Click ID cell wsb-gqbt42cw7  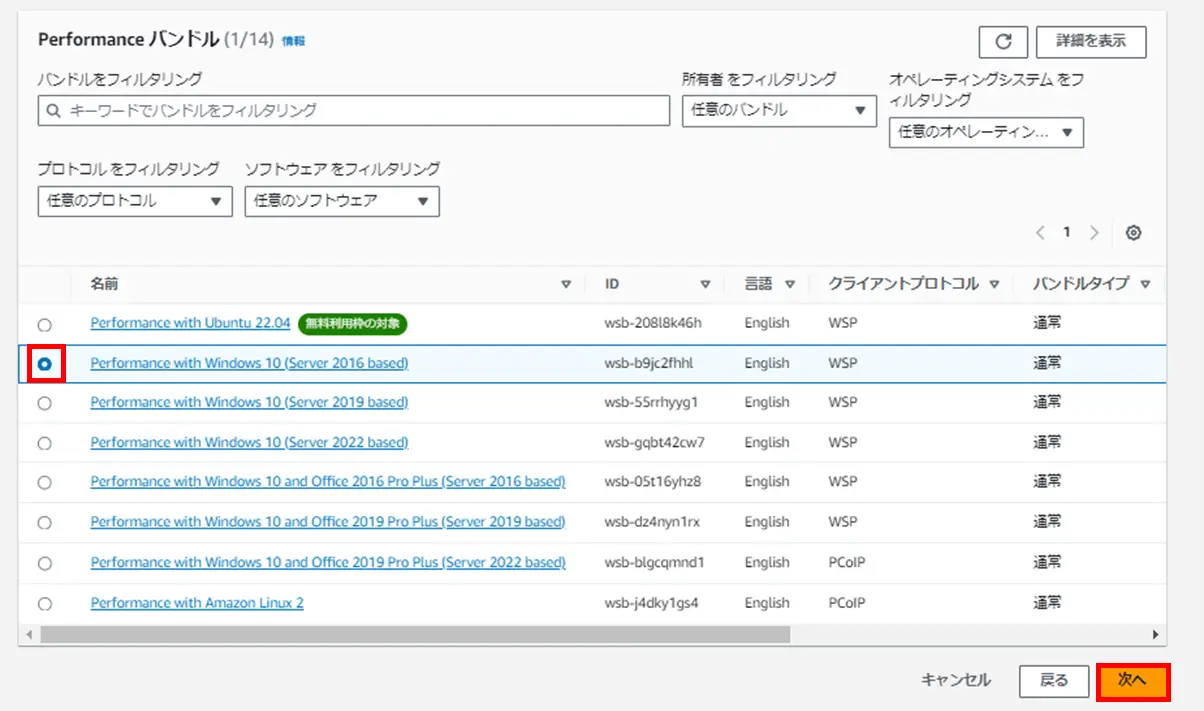point(654,442)
